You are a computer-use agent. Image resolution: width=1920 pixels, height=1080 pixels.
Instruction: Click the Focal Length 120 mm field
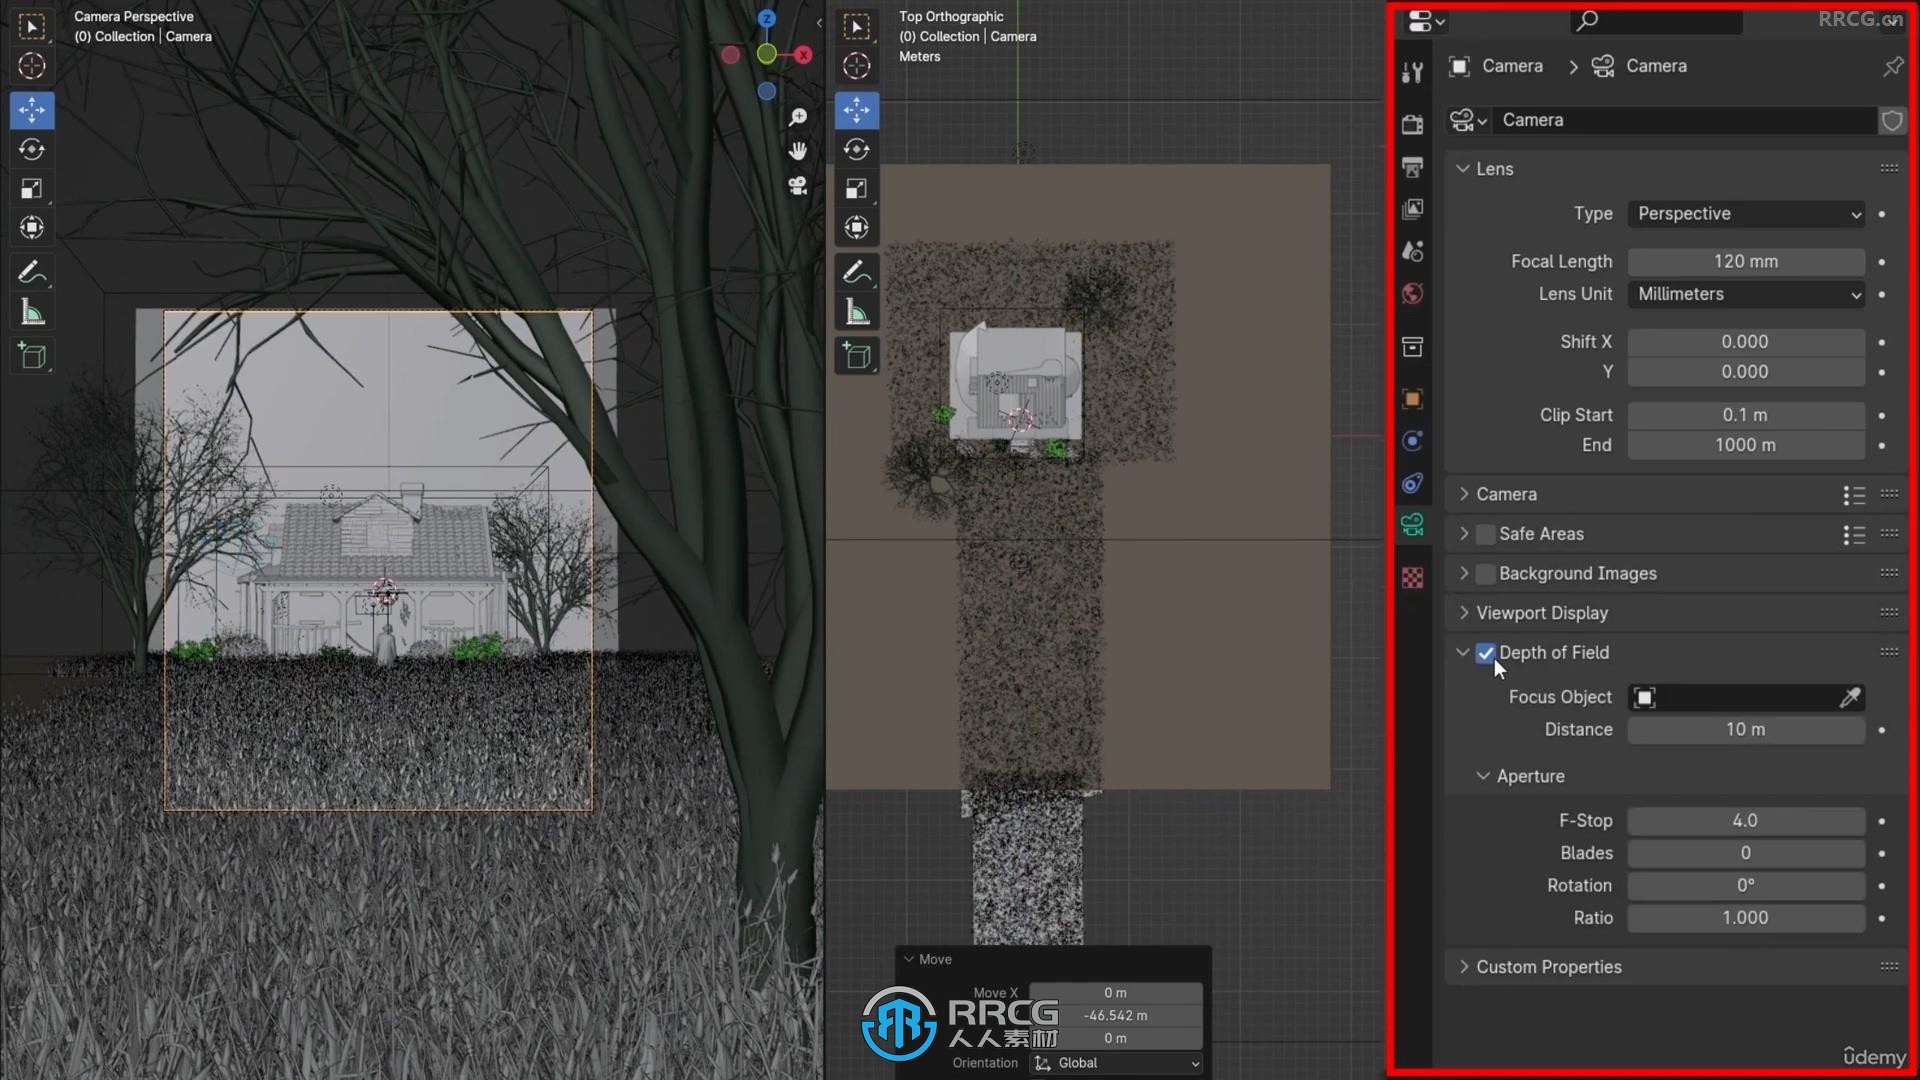coord(1746,262)
